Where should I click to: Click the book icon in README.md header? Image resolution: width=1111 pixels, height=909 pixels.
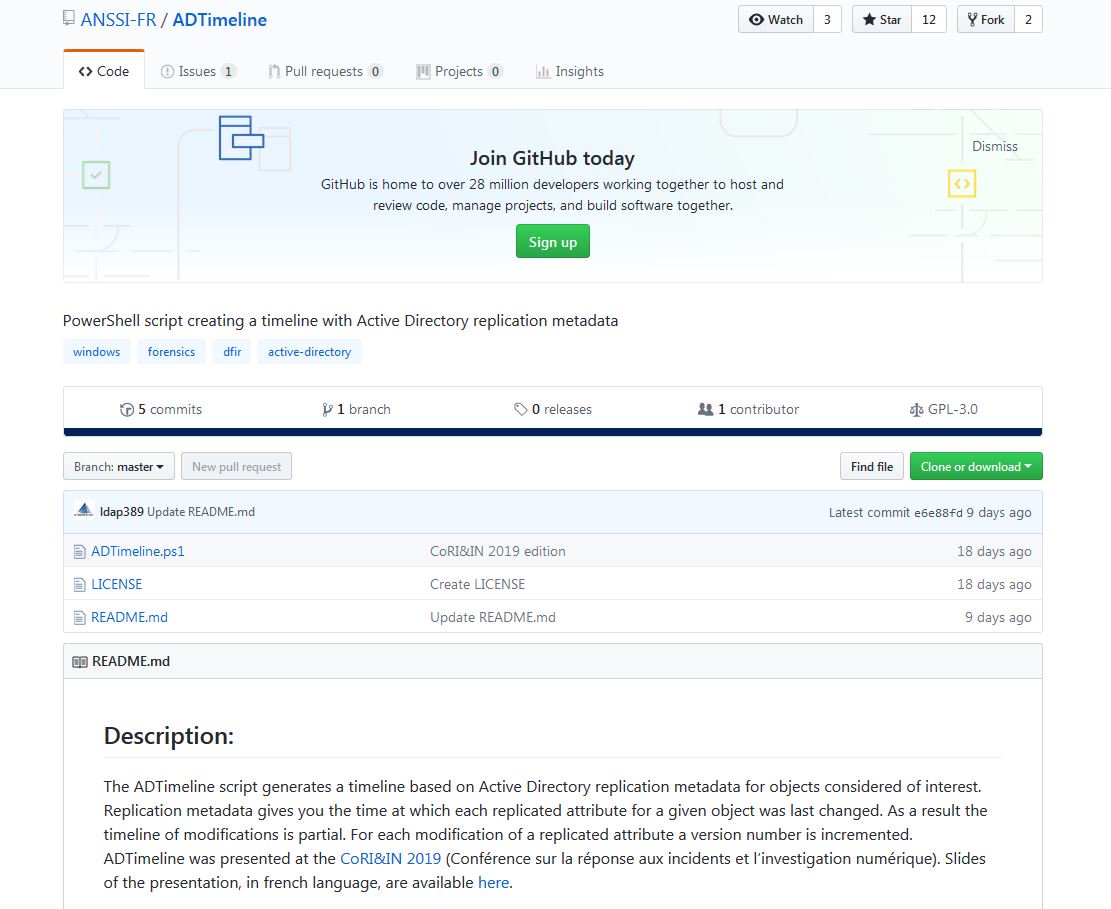80,662
